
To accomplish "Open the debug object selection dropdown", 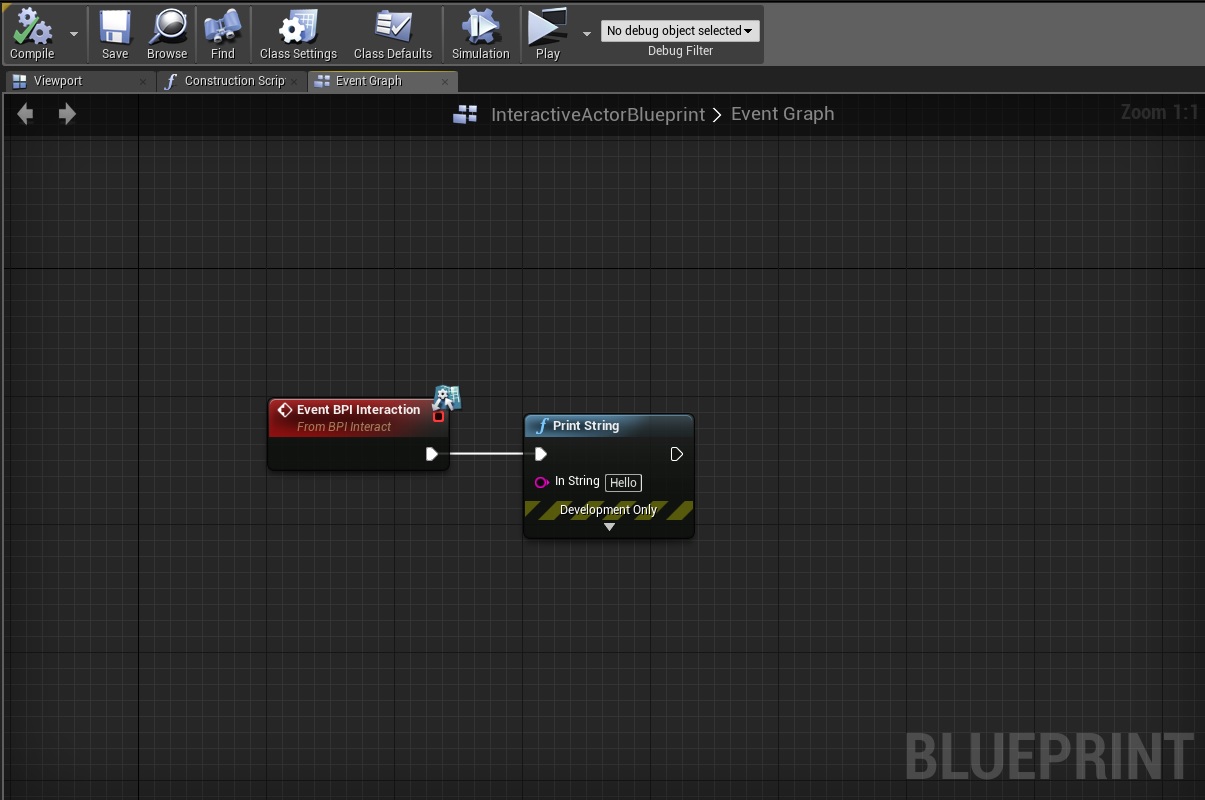I will [x=680, y=31].
